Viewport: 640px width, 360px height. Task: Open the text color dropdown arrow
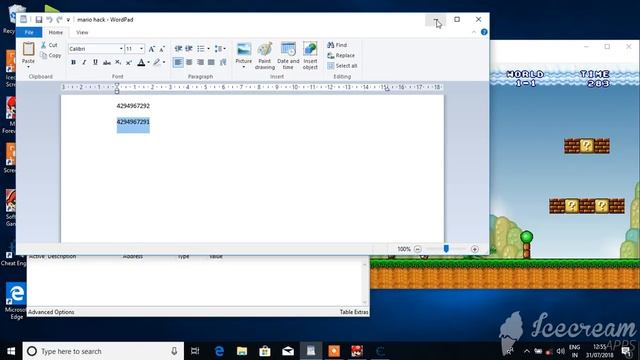pyautogui.click(x=148, y=62)
